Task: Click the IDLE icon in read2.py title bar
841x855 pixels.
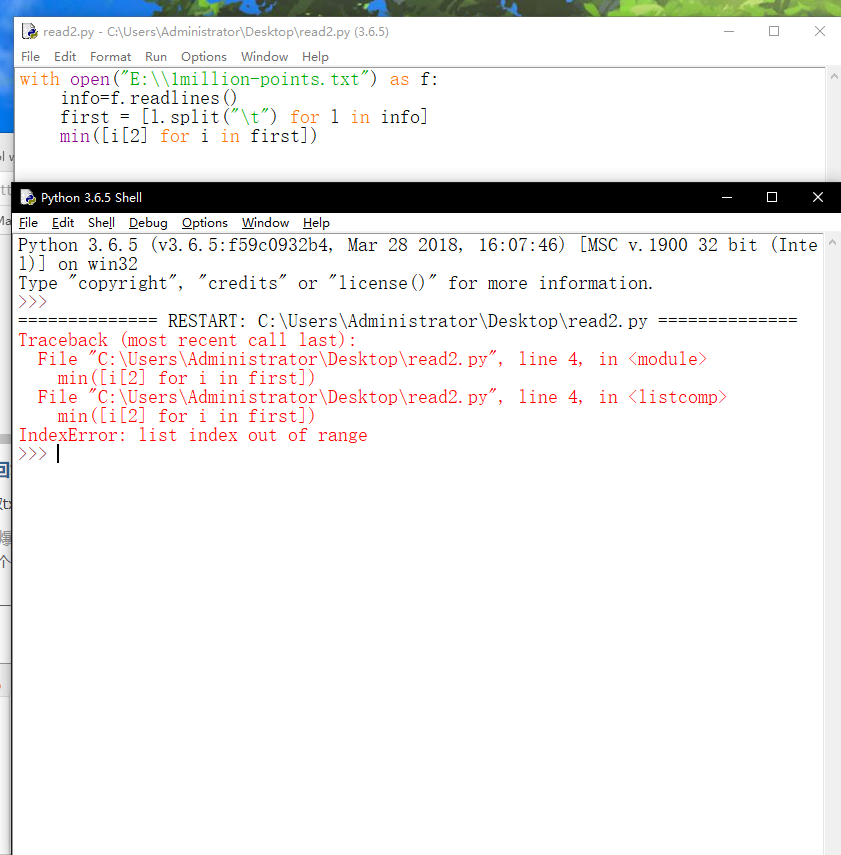Action: [x=29, y=31]
